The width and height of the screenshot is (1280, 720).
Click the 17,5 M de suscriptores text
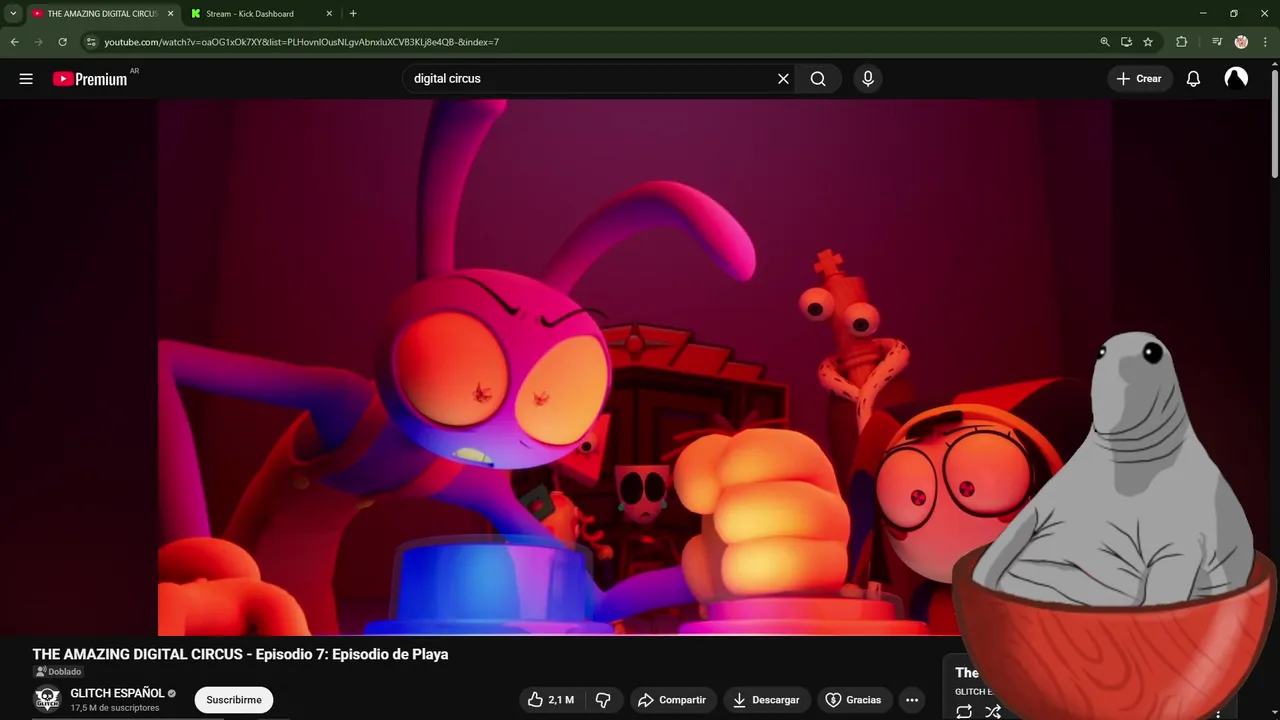(115, 708)
